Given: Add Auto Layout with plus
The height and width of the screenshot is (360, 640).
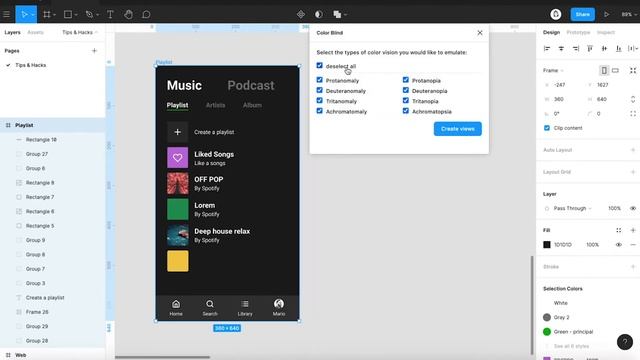Looking at the screenshot, I should [633, 150].
